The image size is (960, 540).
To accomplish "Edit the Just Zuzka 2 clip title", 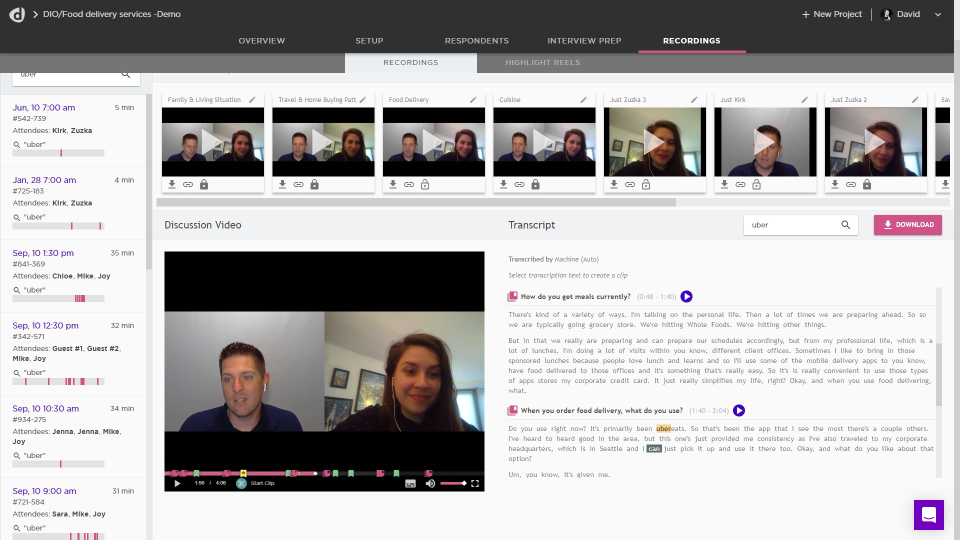I will click(x=915, y=100).
